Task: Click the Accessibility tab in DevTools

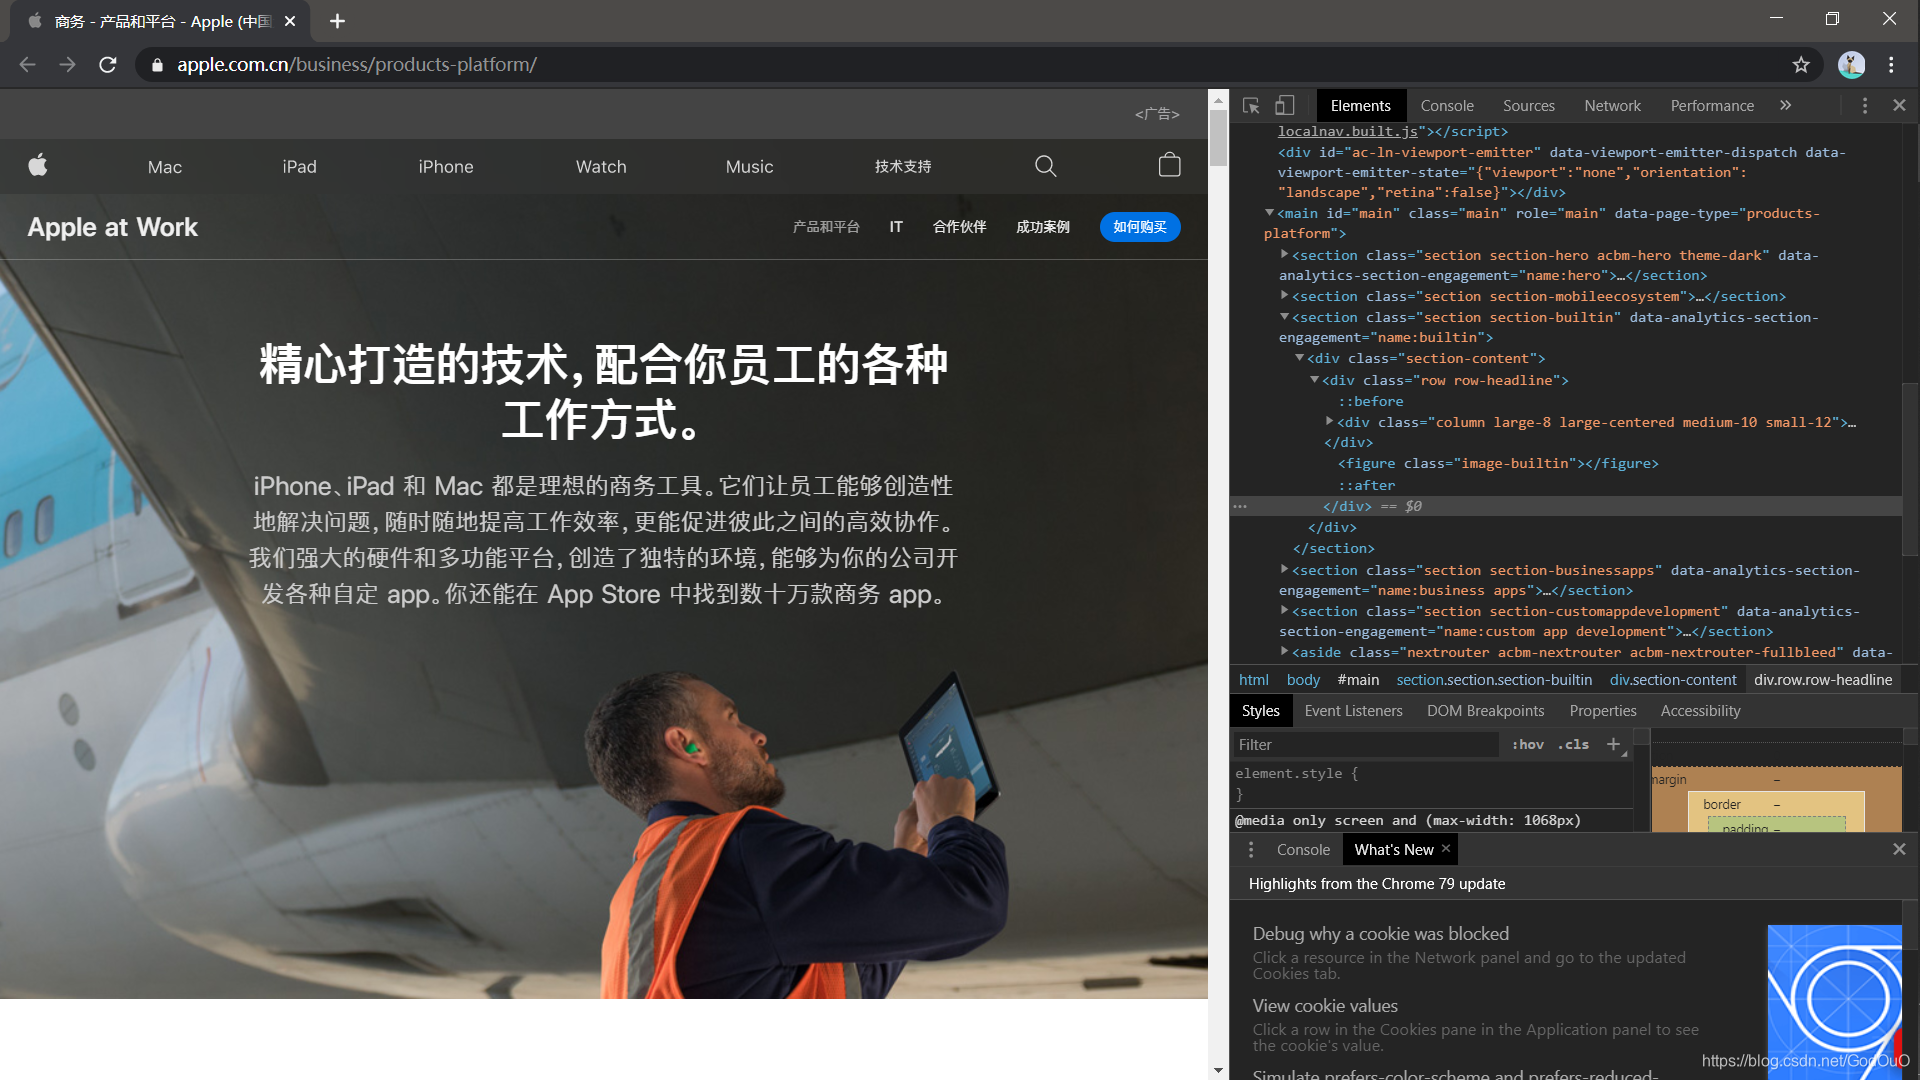Action: (1700, 711)
